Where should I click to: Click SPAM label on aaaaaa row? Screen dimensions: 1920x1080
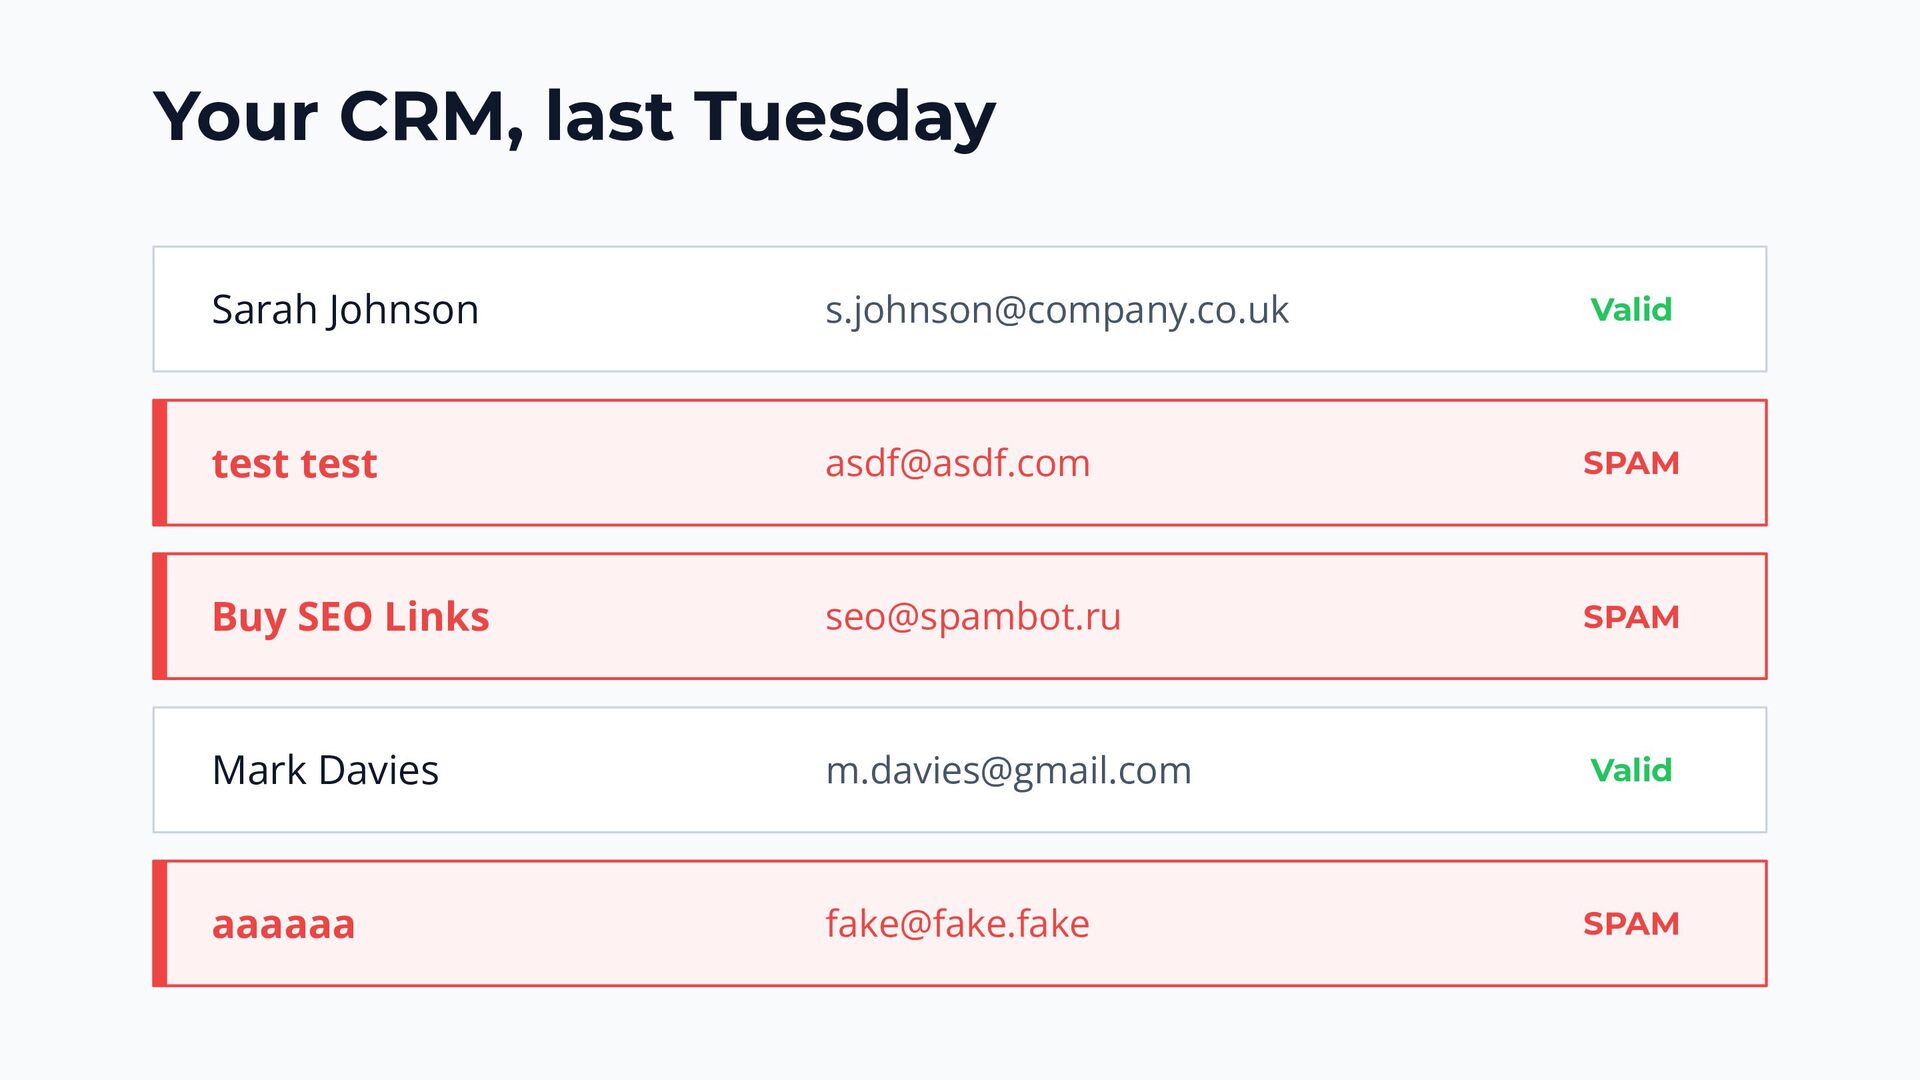click(1631, 924)
